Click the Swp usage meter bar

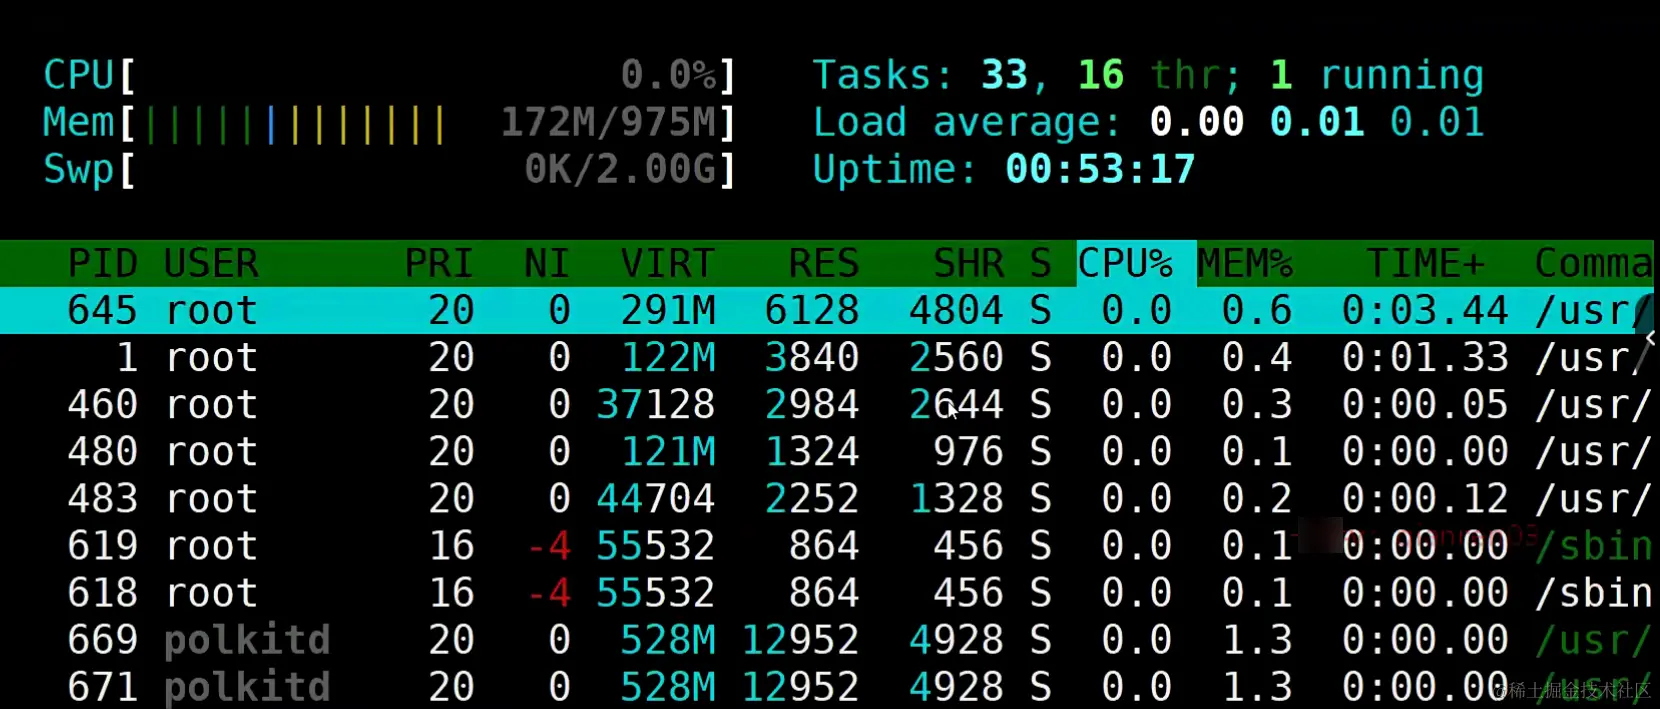(x=389, y=169)
